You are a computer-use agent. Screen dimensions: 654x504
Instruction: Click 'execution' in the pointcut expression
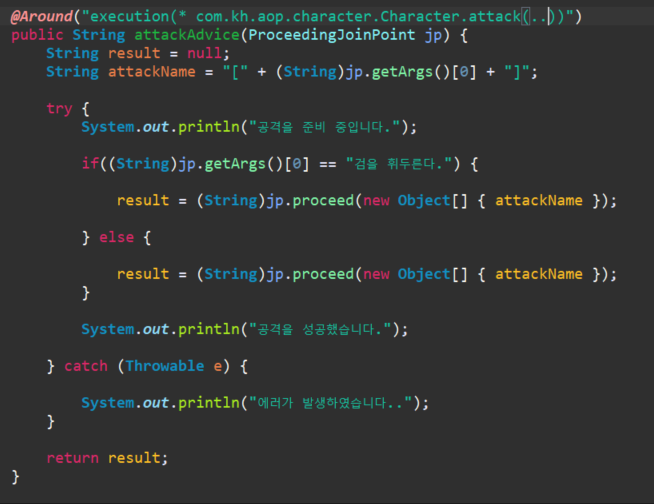pos(130,17)
